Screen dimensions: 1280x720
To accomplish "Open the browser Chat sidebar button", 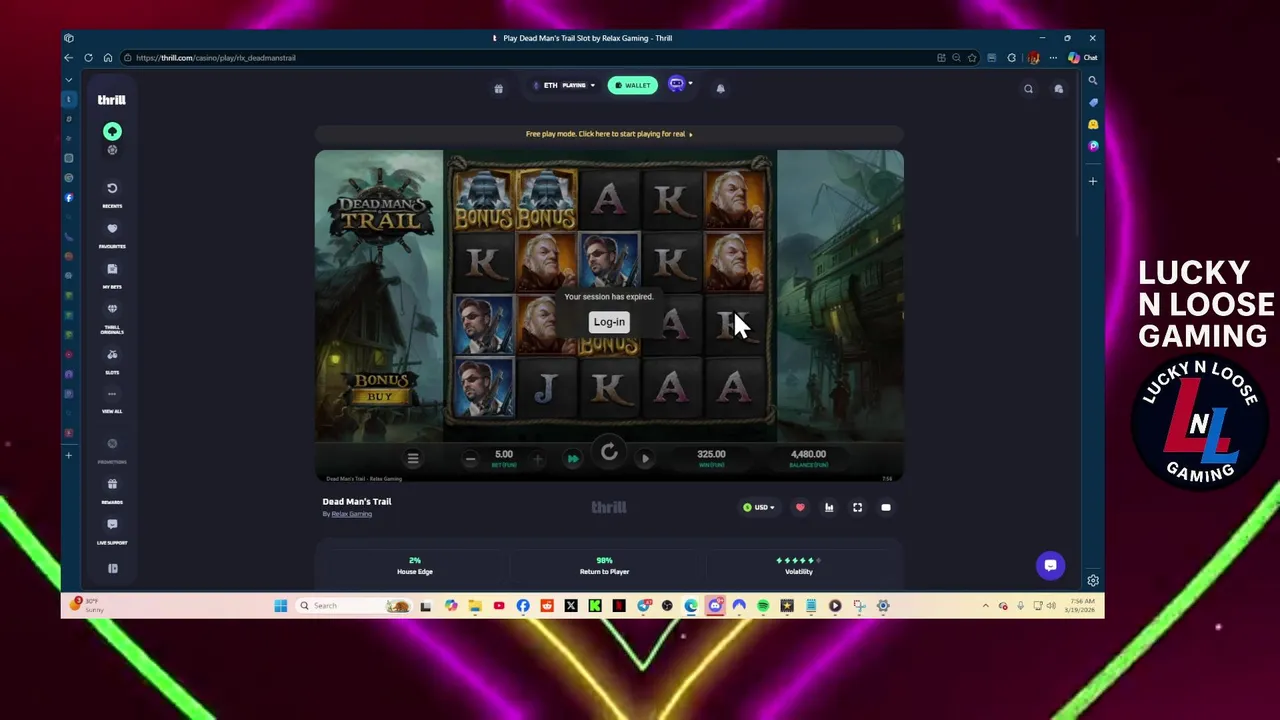I will tap(1083, 58).
